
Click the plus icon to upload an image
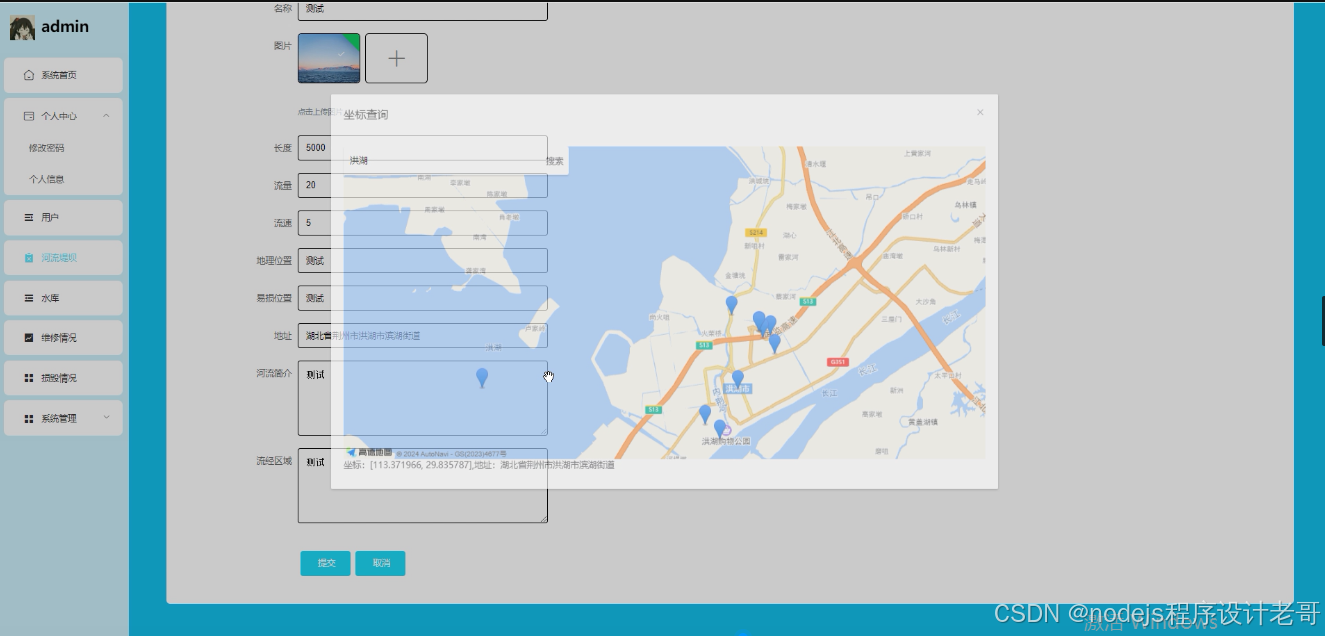[x=396, y=58]
